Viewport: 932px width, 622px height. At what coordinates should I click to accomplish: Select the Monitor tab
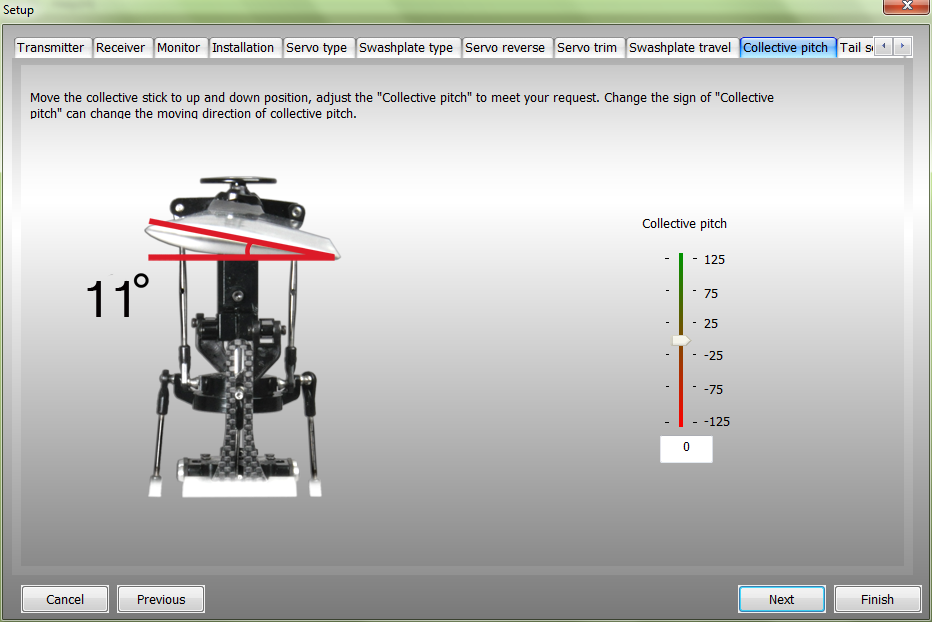179,48
